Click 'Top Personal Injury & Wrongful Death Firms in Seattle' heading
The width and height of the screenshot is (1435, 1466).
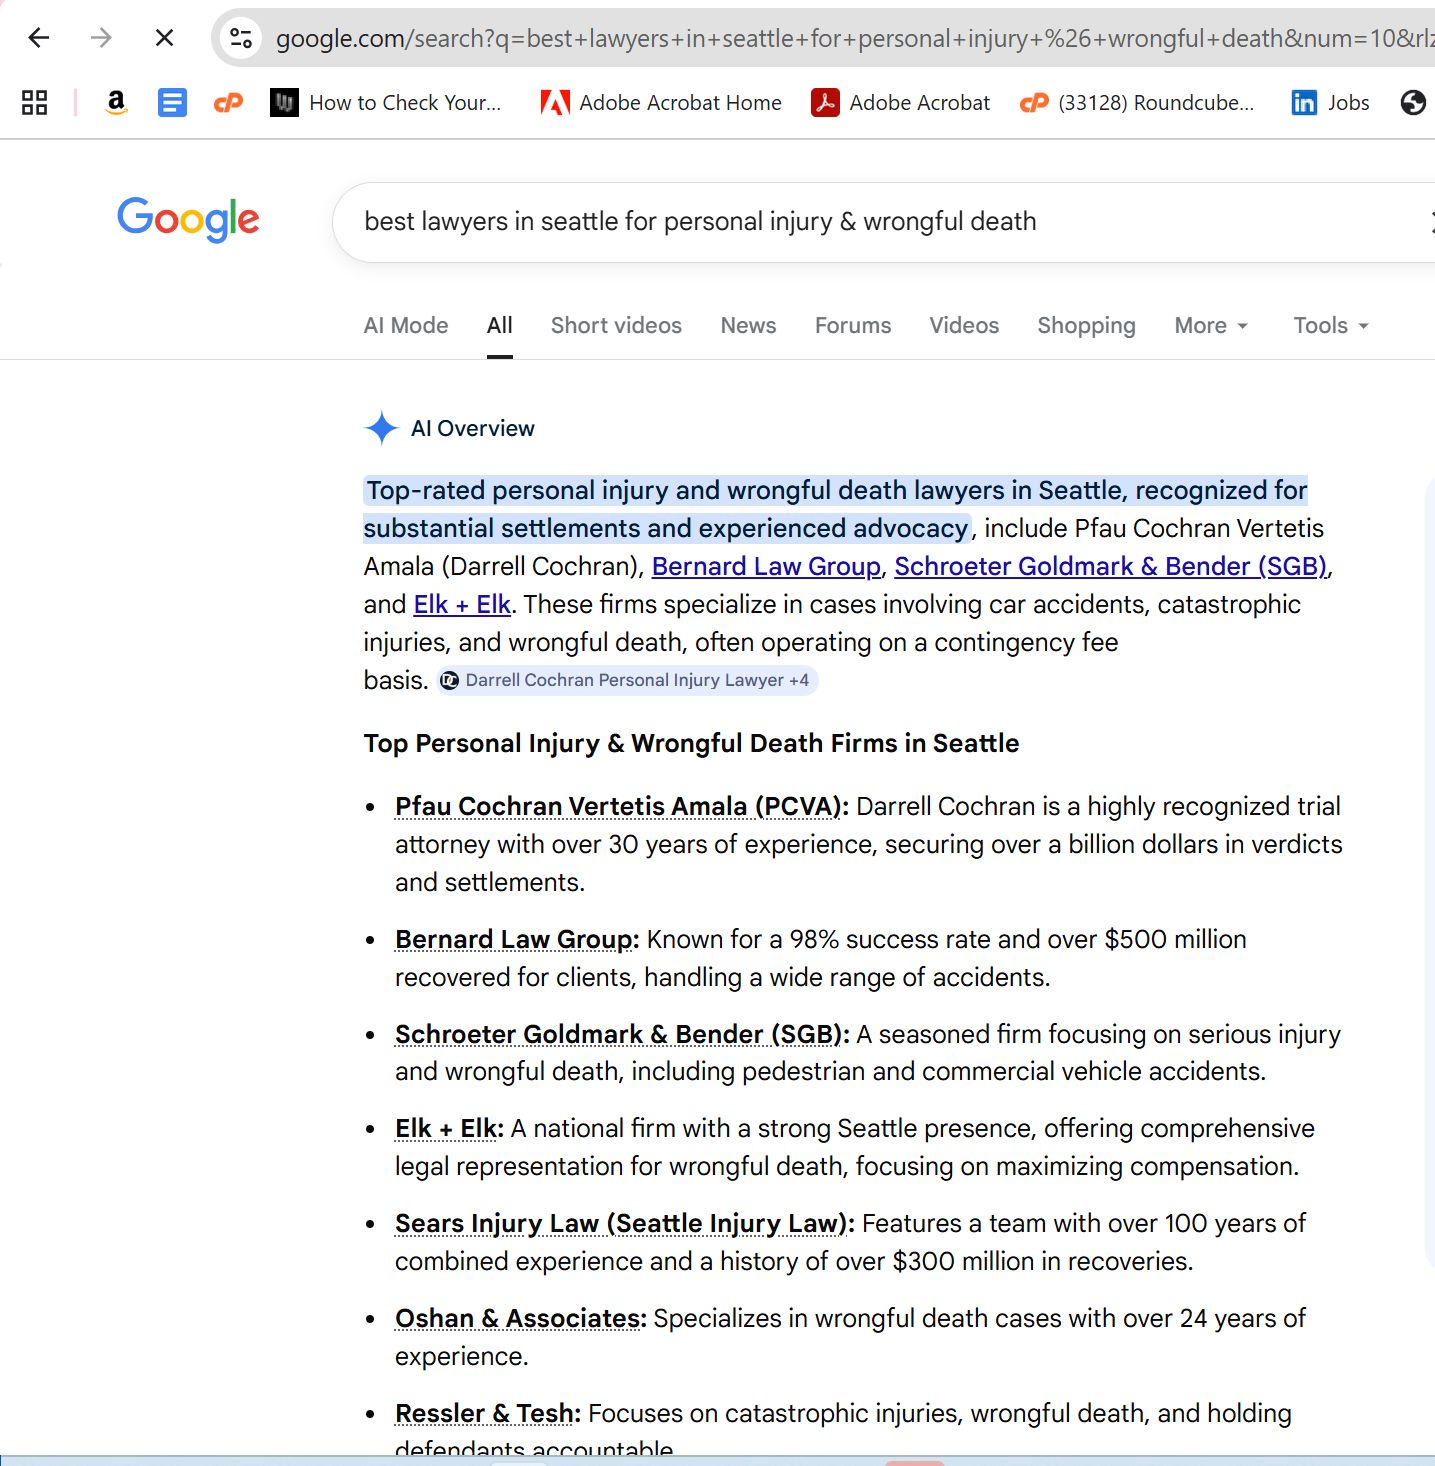691,743
